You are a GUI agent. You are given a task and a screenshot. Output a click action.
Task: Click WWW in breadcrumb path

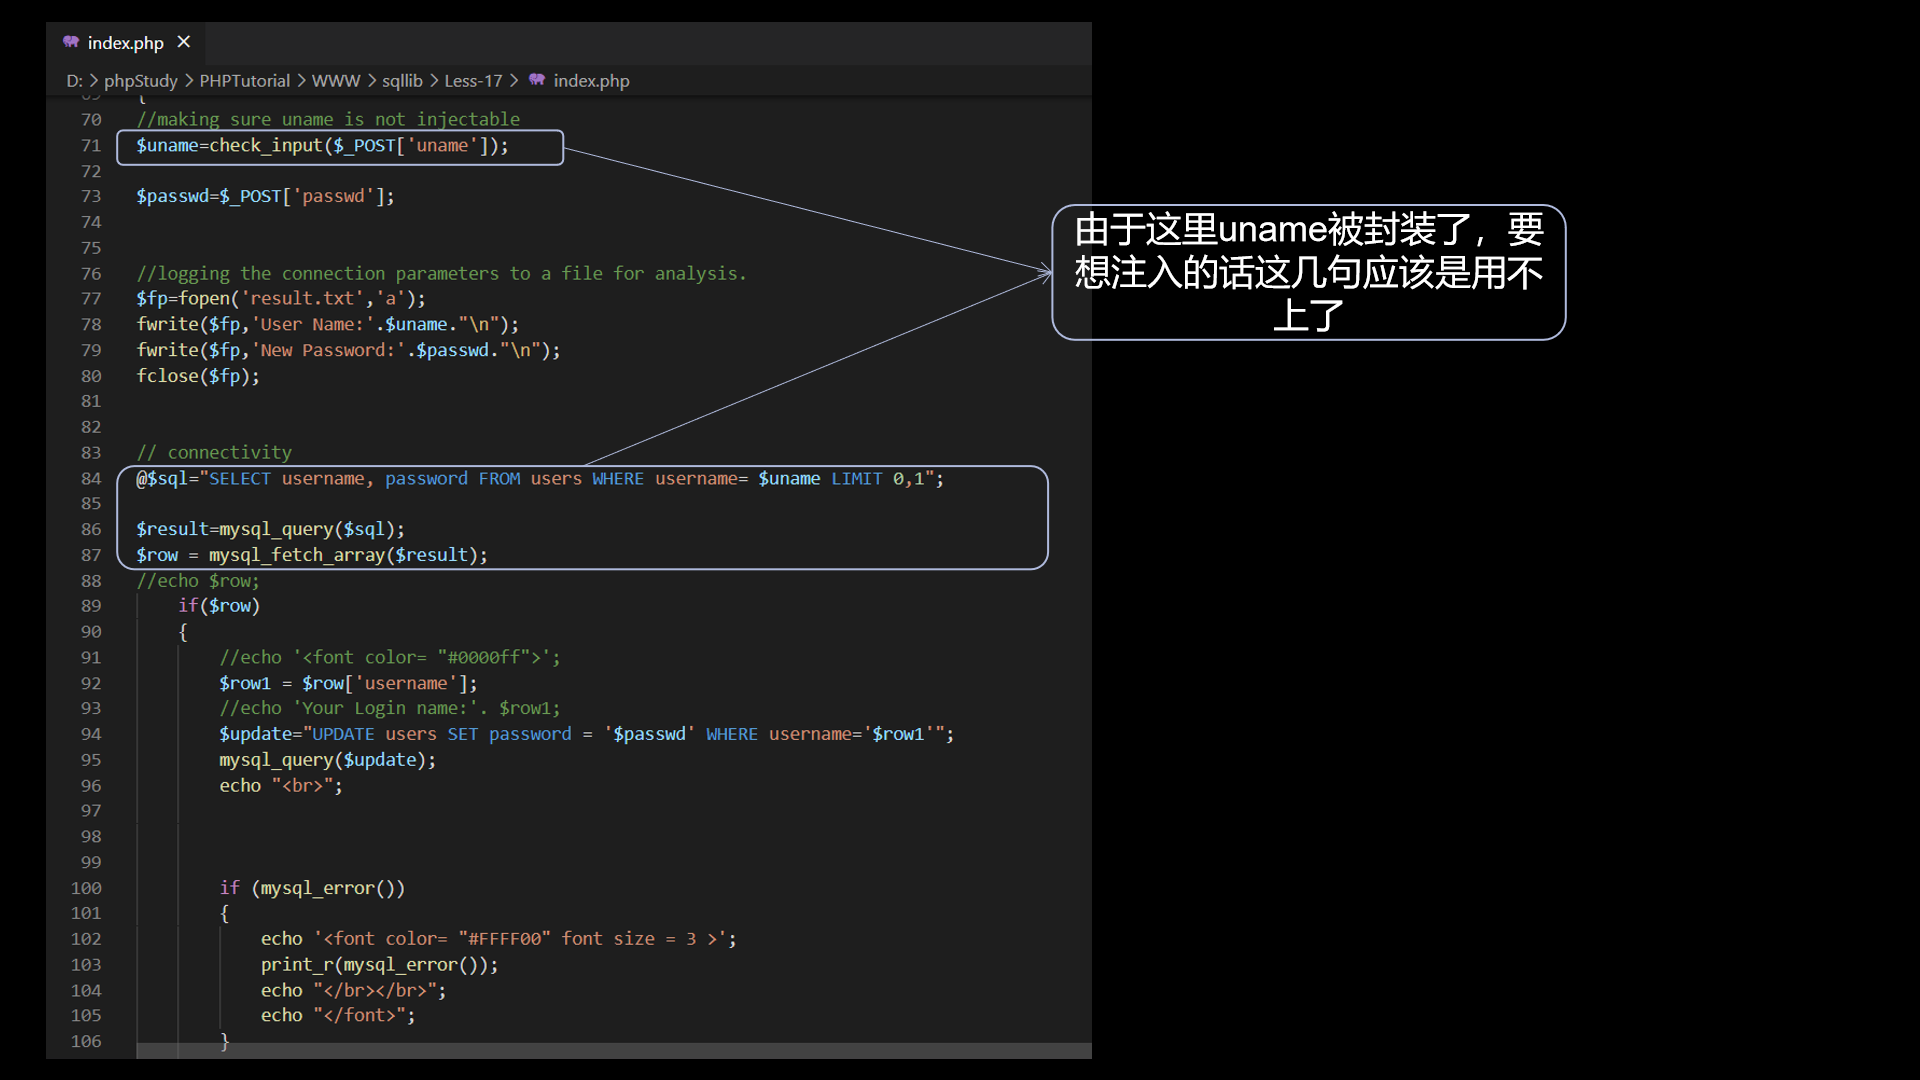(335, 81)
